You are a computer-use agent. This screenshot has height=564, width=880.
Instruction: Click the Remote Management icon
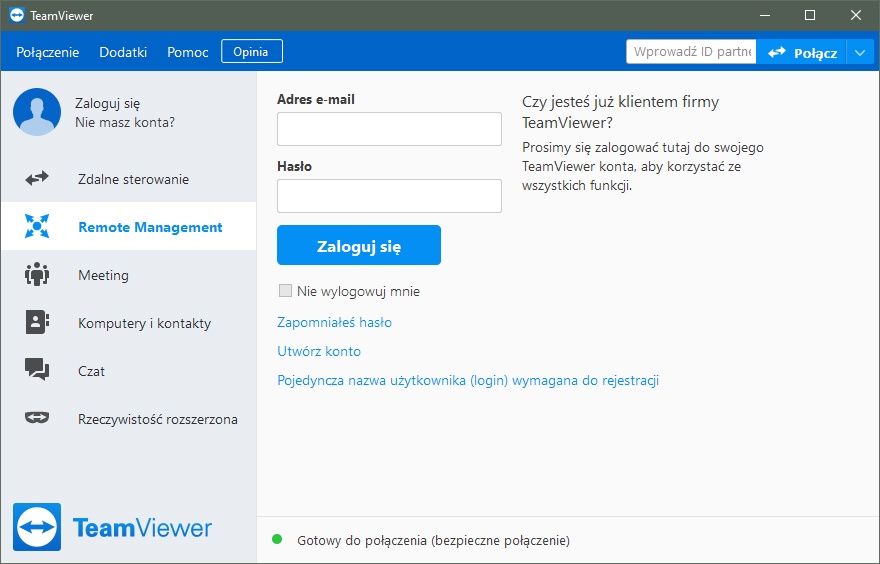(37, 226)
